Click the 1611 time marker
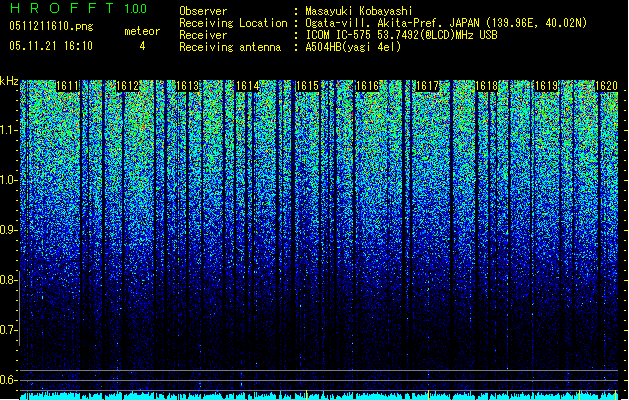 pos(67,86)
